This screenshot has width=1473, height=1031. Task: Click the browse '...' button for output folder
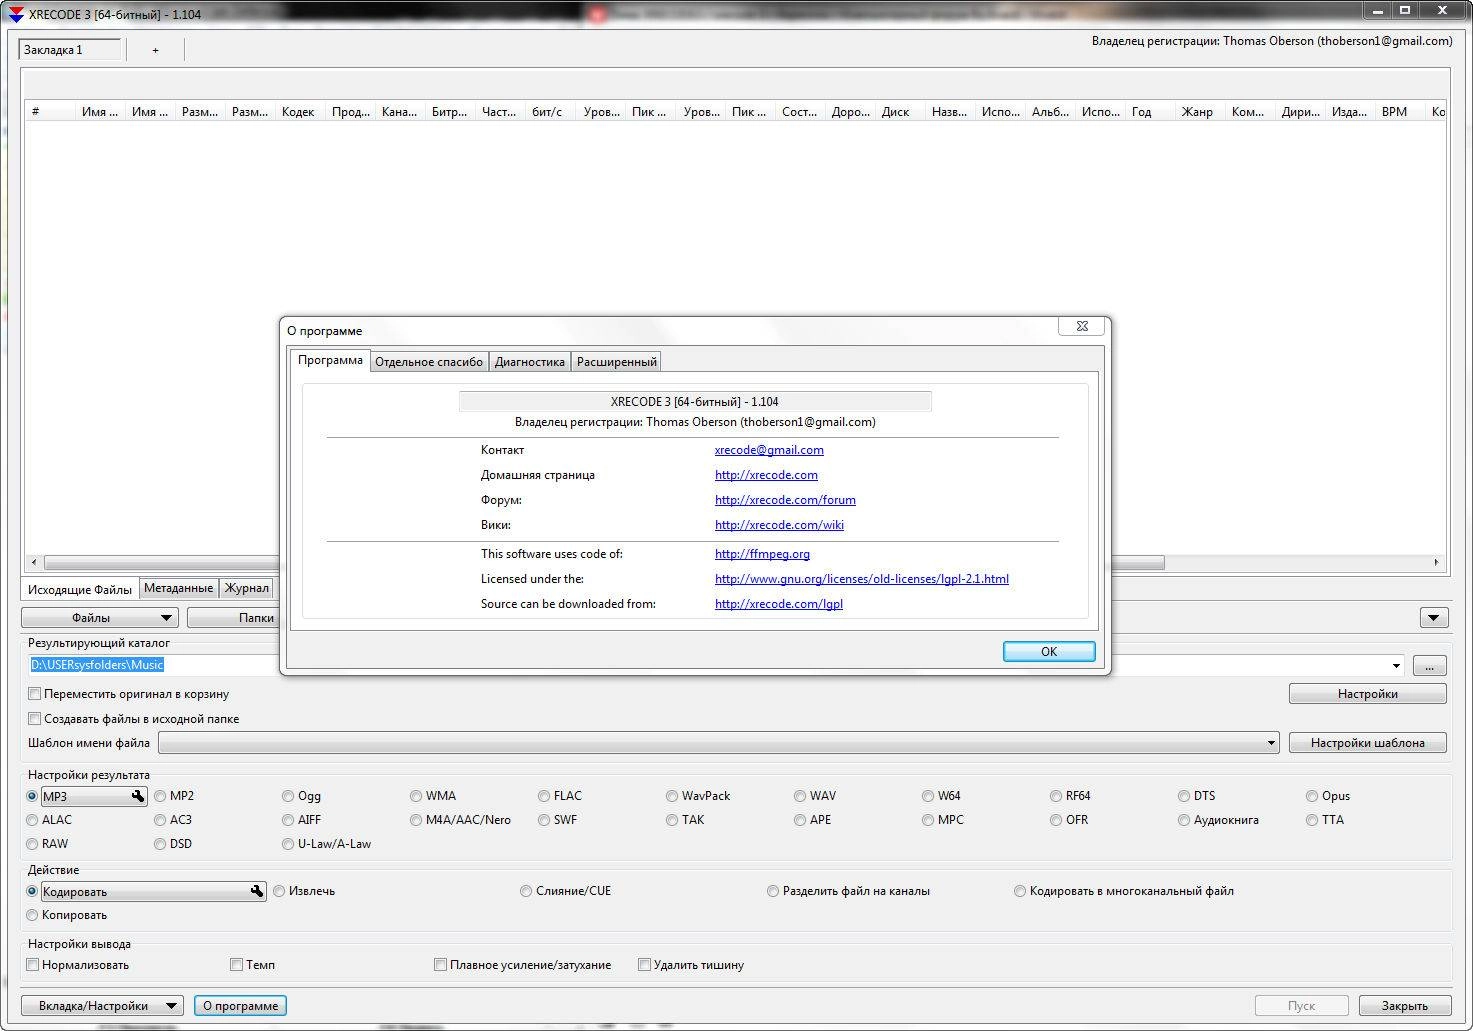click(1429, 666)
